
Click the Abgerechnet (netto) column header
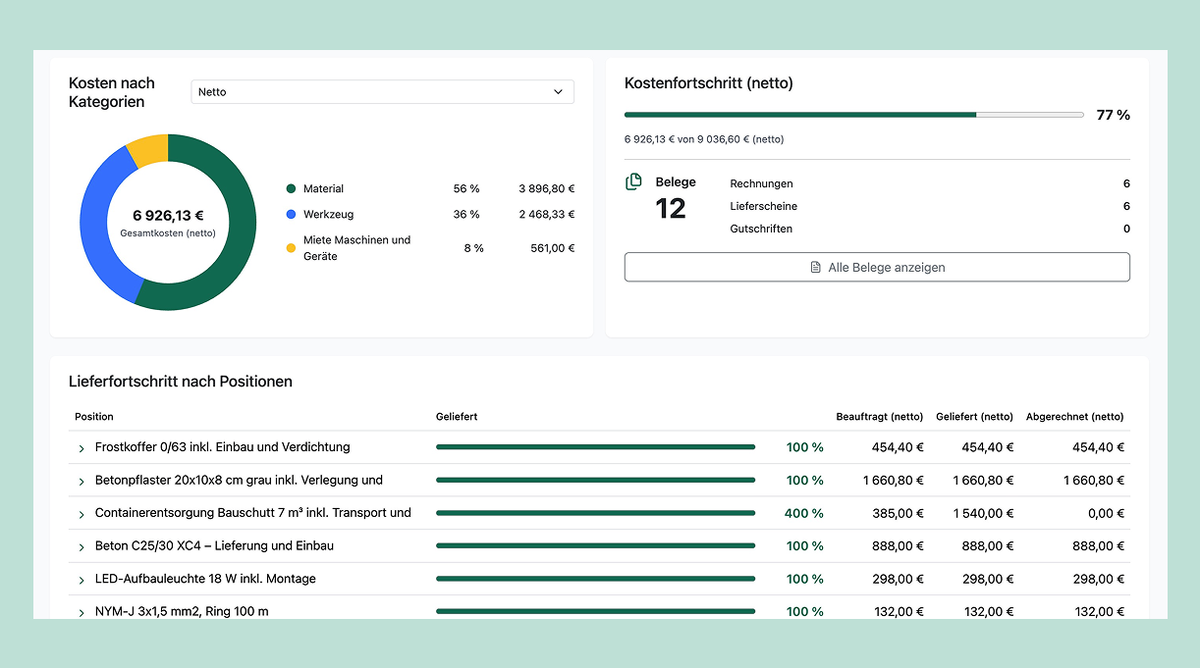(1075, 417)
